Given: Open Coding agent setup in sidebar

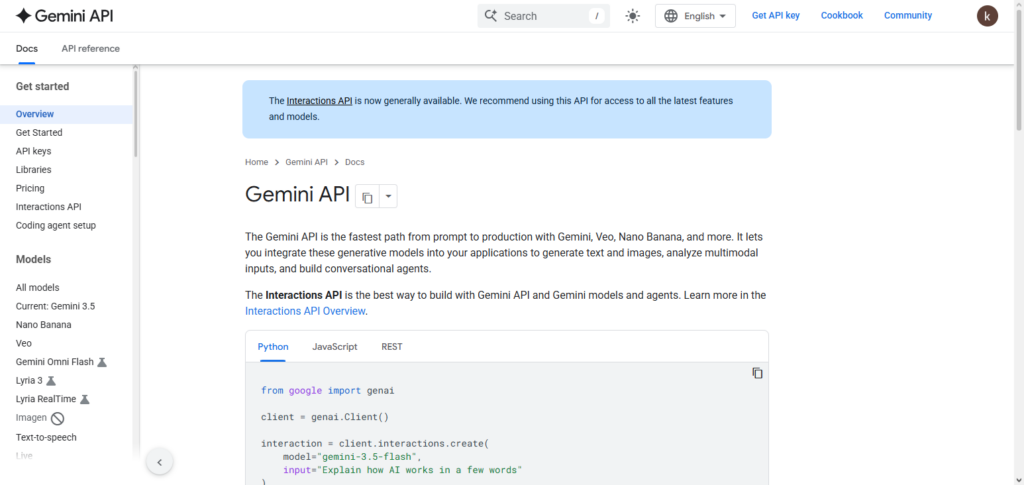Looking at the screenshot, I should (56, 225).
